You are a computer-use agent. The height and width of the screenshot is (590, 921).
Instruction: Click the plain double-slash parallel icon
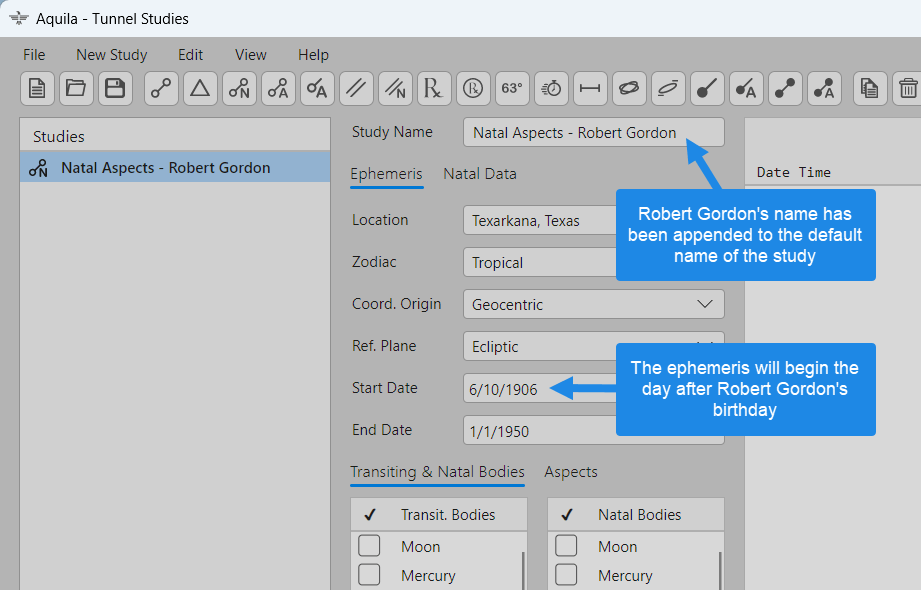(x=356, y=89)
